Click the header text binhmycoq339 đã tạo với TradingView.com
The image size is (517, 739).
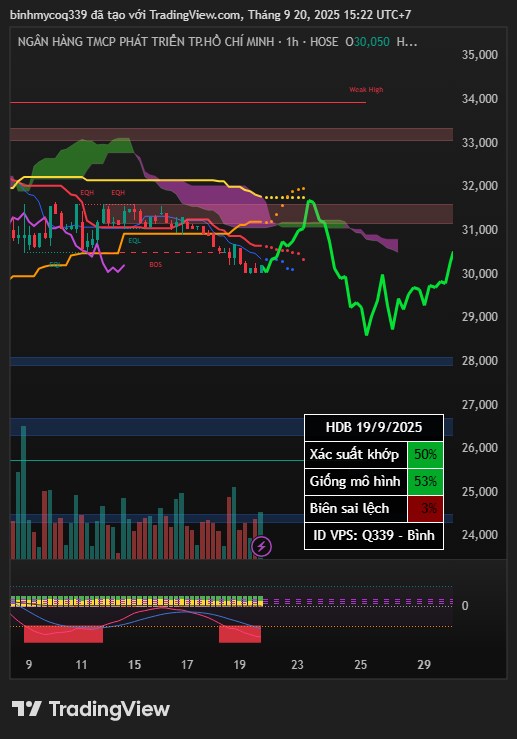click(125, 15)
